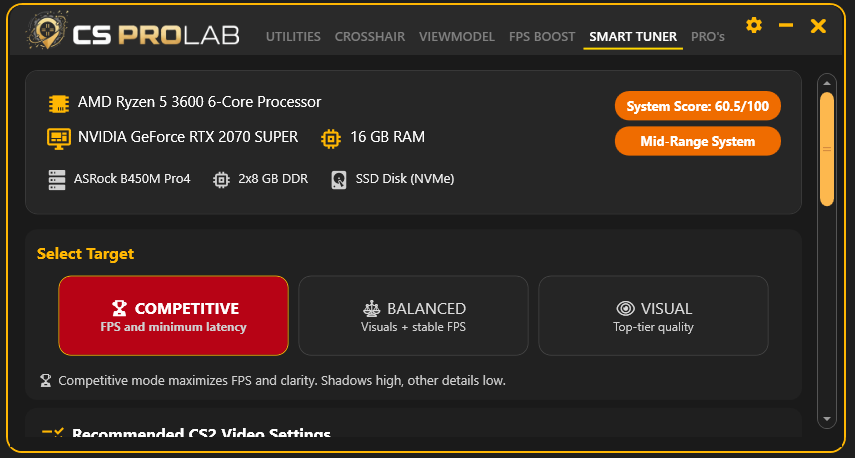Click the Mid-Range System button
The height and width of the screenshot is (458, 855).
pyautogui.click(x=697, y=141)
